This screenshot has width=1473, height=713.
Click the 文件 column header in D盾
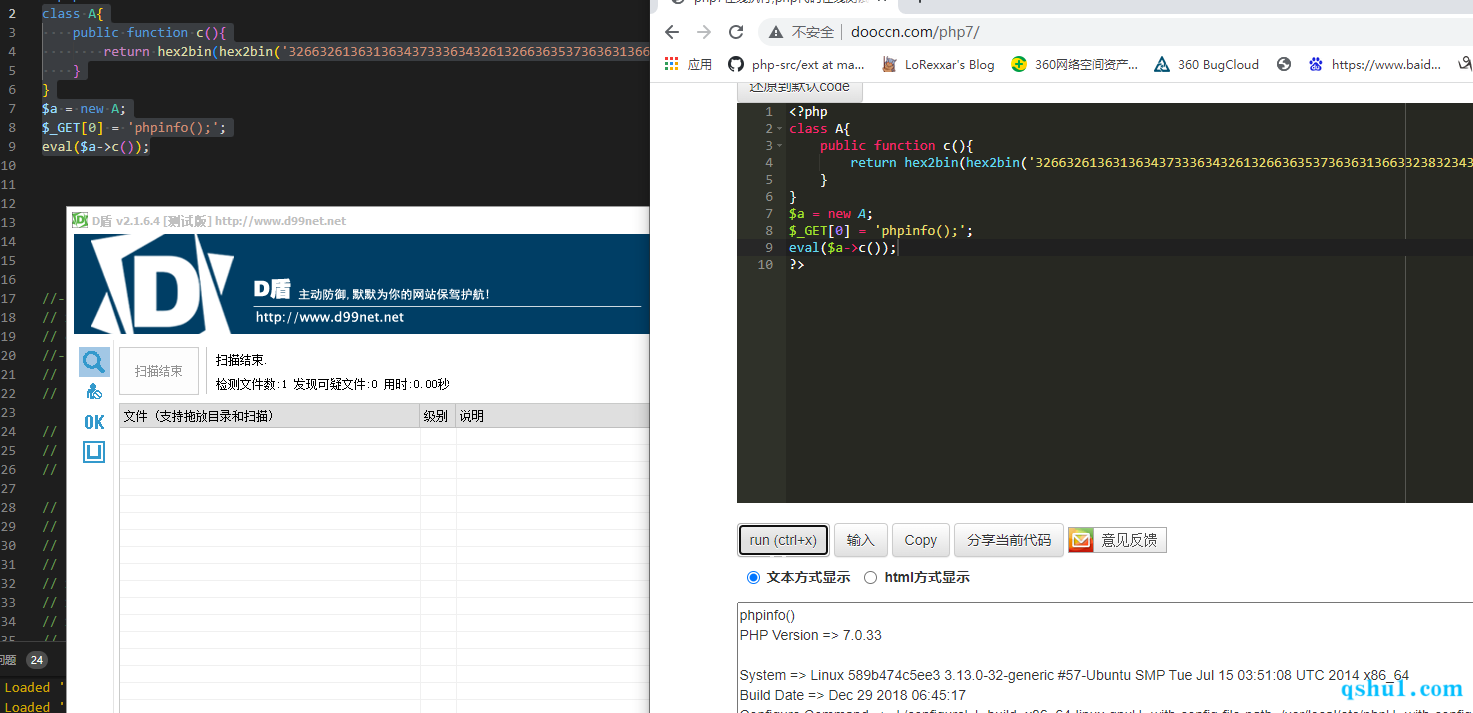click(269, 416)
